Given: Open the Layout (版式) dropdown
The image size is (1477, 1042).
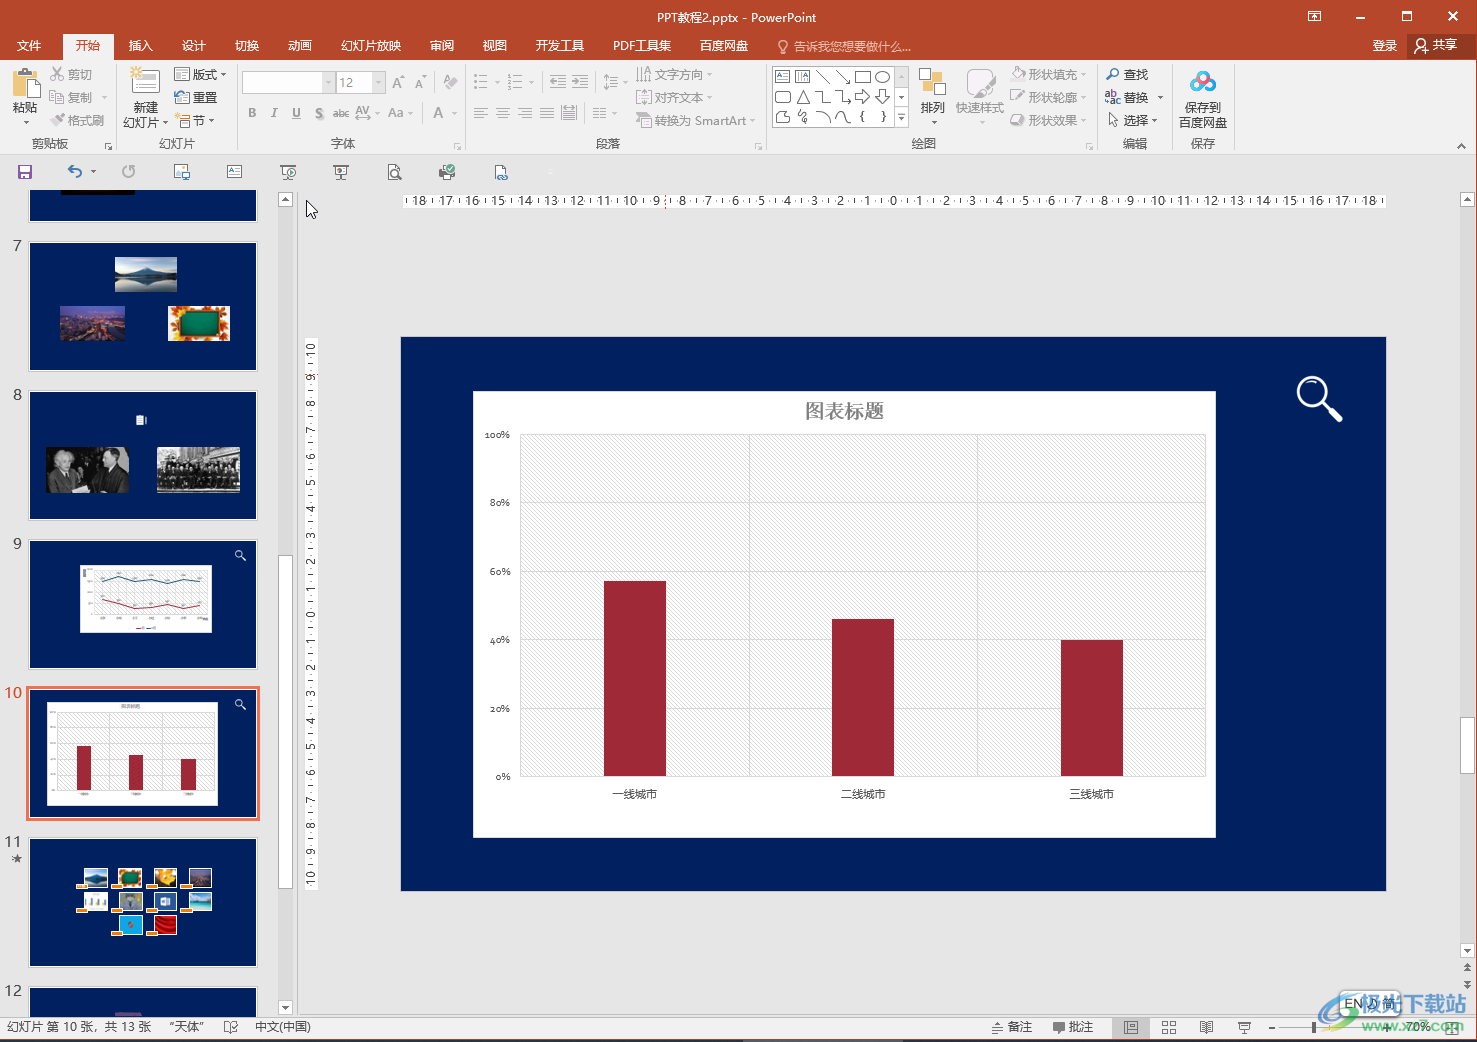Looking at the screenshot, I should [x=200, y=74].
